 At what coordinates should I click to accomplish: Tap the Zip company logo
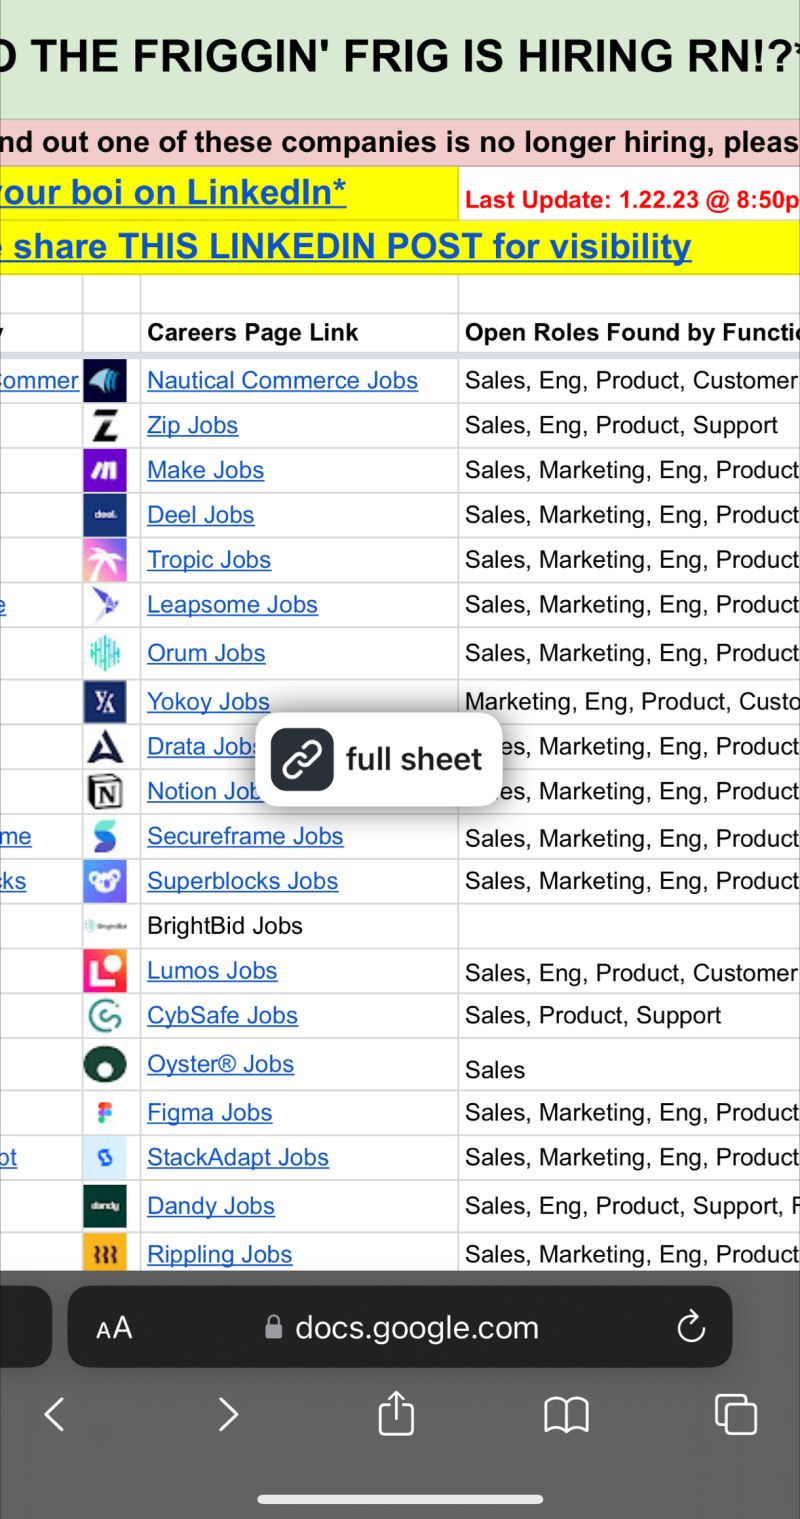point(105,426)
